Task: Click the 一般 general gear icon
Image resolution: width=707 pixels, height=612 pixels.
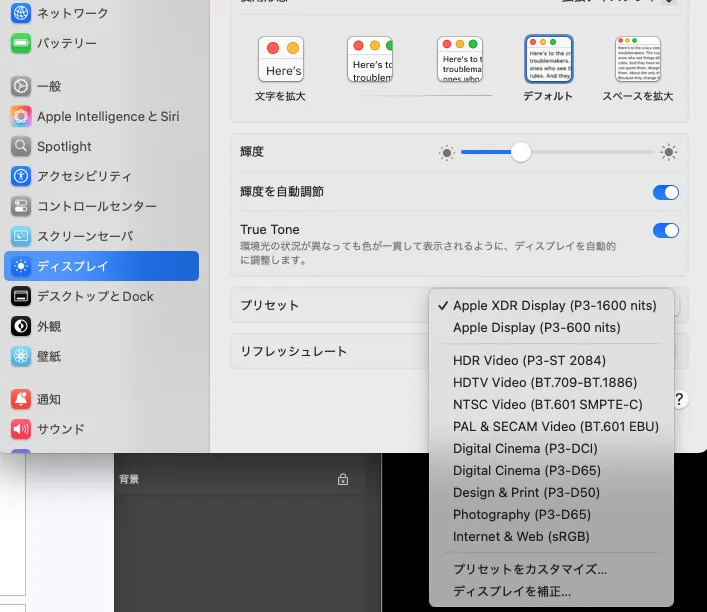Action: click(x=21, y=86)
